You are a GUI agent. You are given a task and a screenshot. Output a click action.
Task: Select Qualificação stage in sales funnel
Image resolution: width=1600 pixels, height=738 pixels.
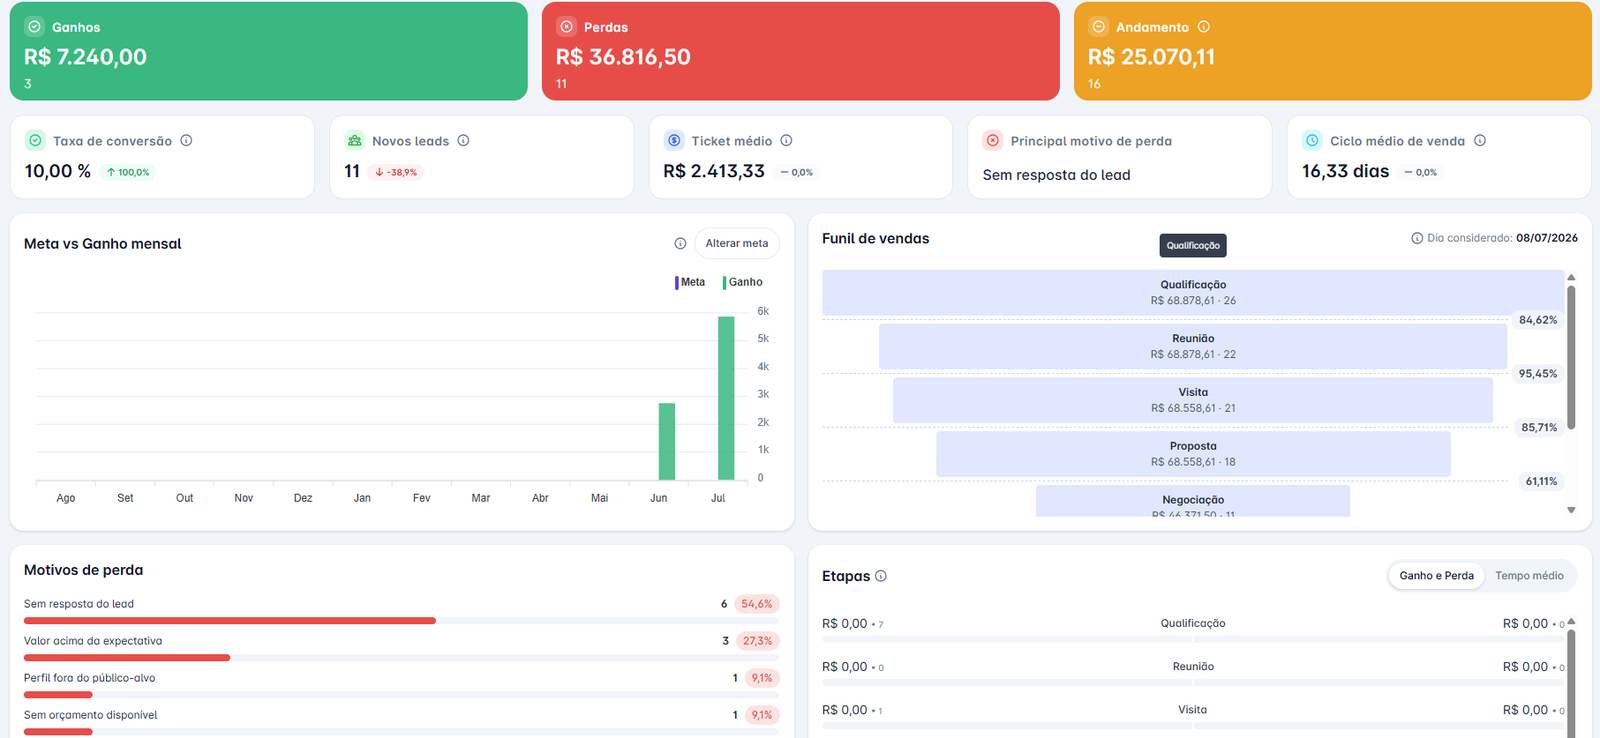1193,292
